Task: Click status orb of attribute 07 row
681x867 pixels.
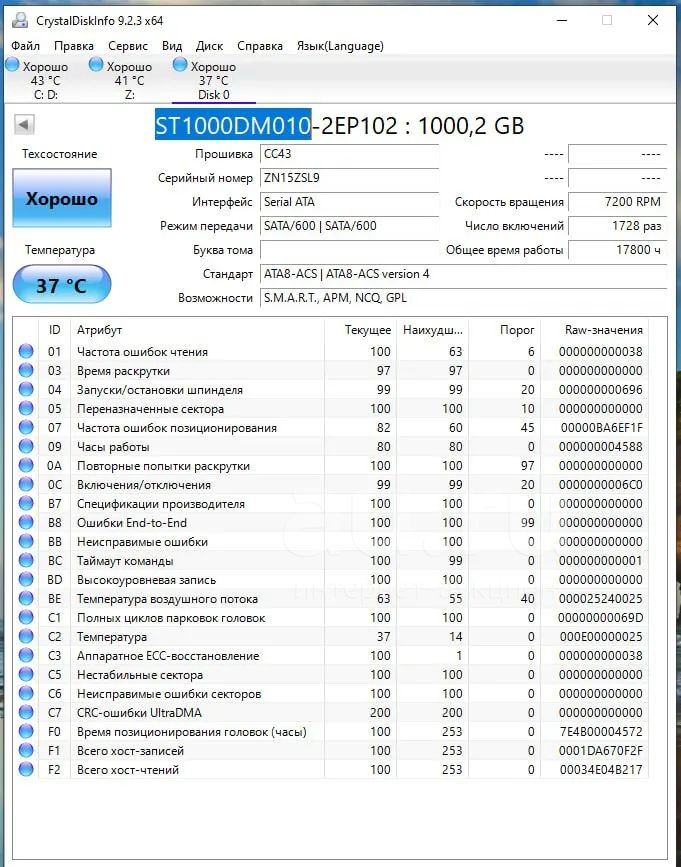Action: [26, 427]
